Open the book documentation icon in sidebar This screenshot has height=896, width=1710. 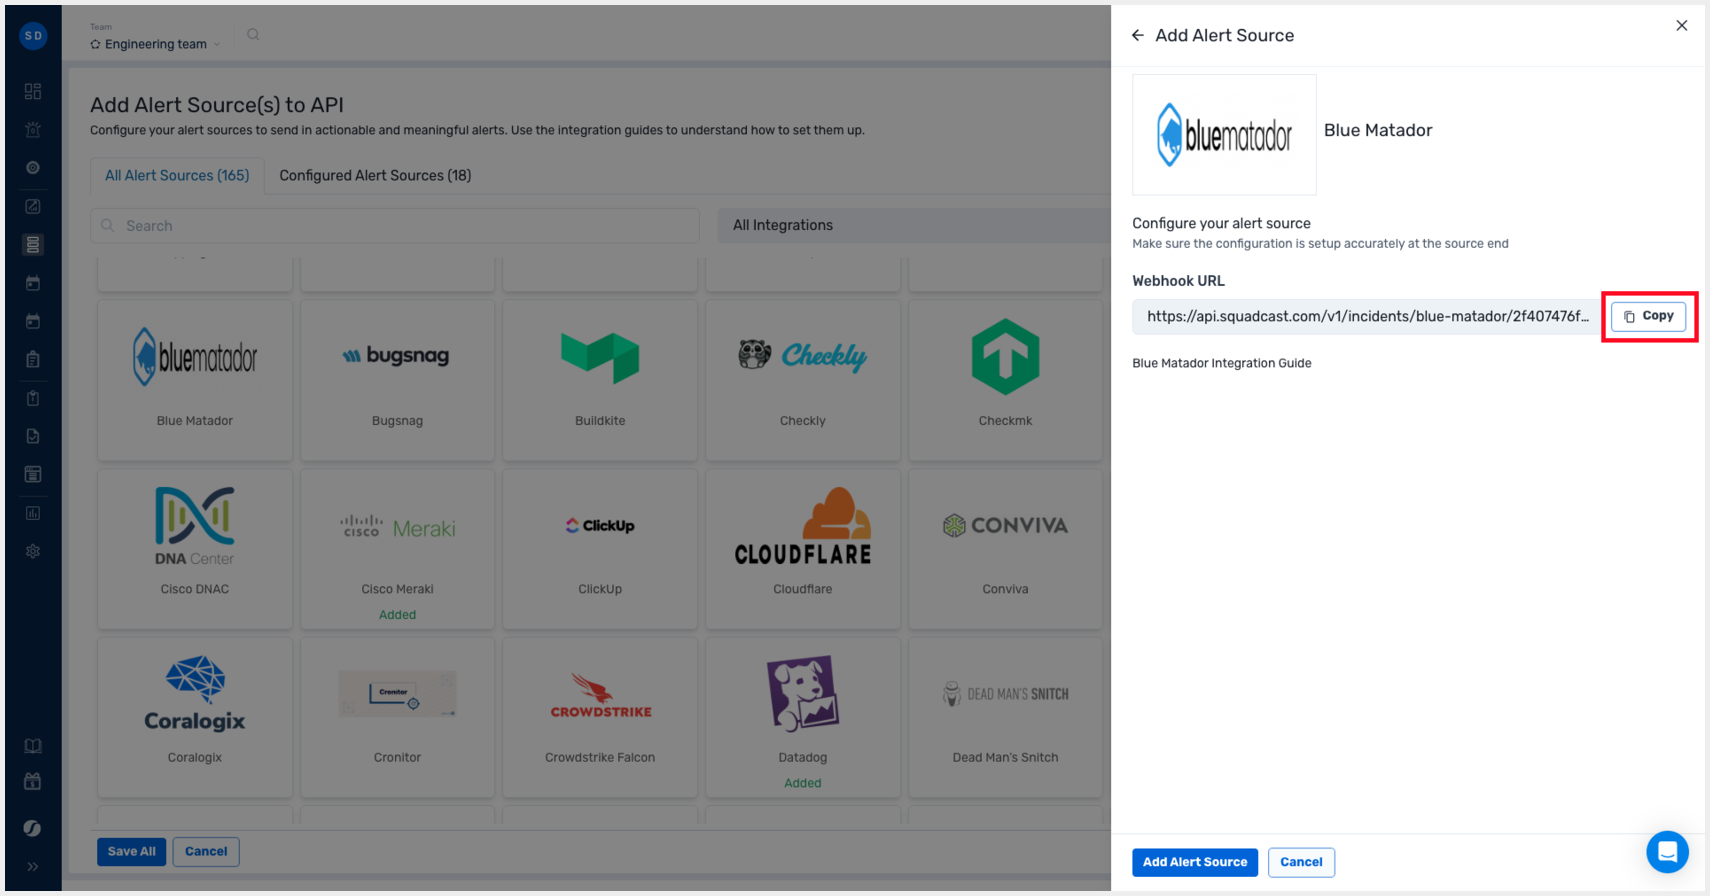[x=33, y=746]
